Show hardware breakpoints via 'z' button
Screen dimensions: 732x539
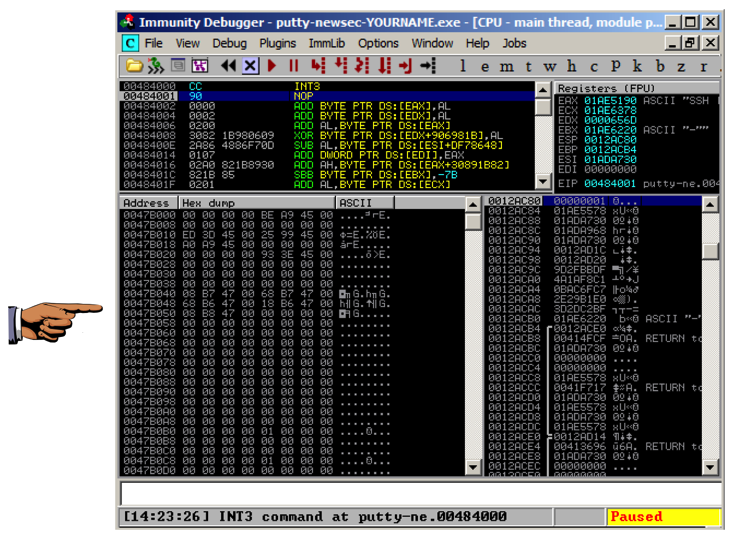pyautogui.click(x=681, y=67)
